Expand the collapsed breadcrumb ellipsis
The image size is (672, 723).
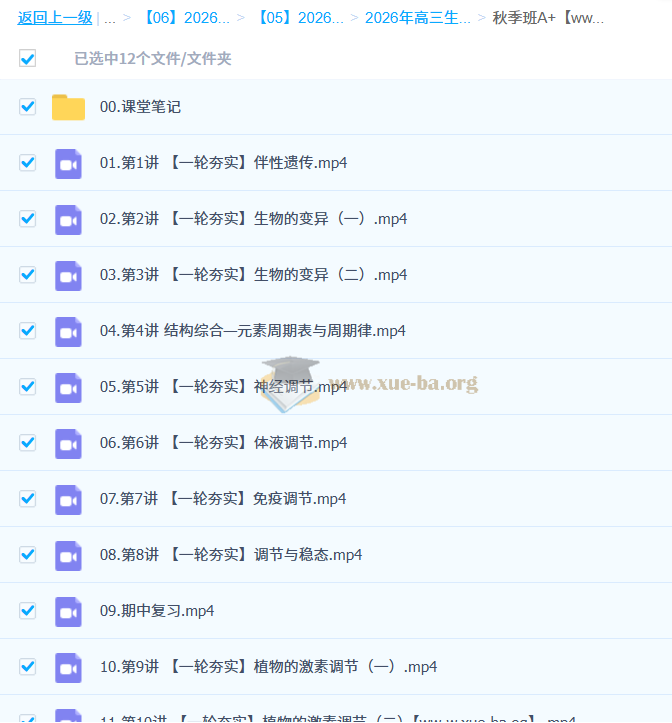point(110,18)
